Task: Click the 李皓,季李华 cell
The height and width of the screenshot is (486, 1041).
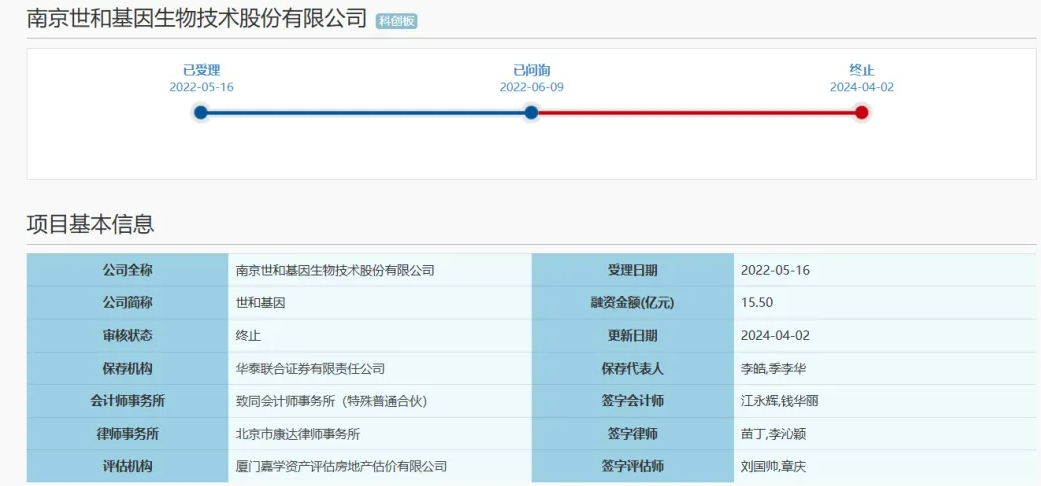Action: [x=885, y=368]
